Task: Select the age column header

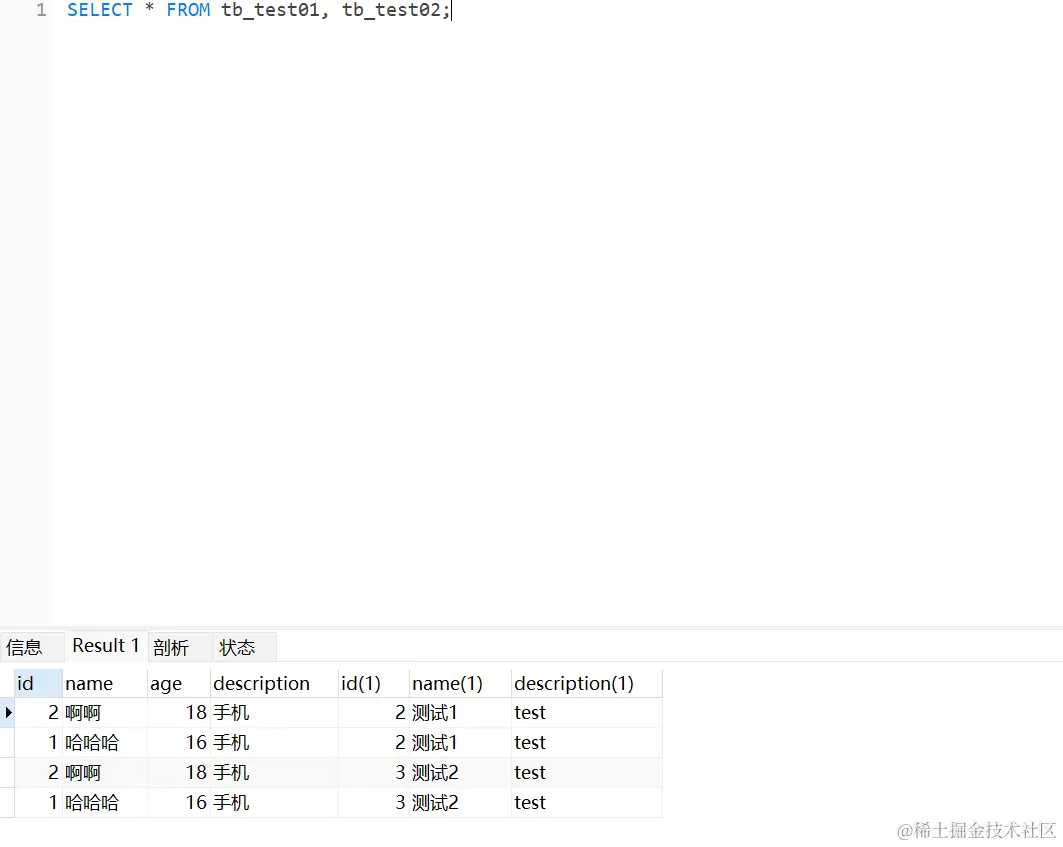Action: (x=178, y=683)
